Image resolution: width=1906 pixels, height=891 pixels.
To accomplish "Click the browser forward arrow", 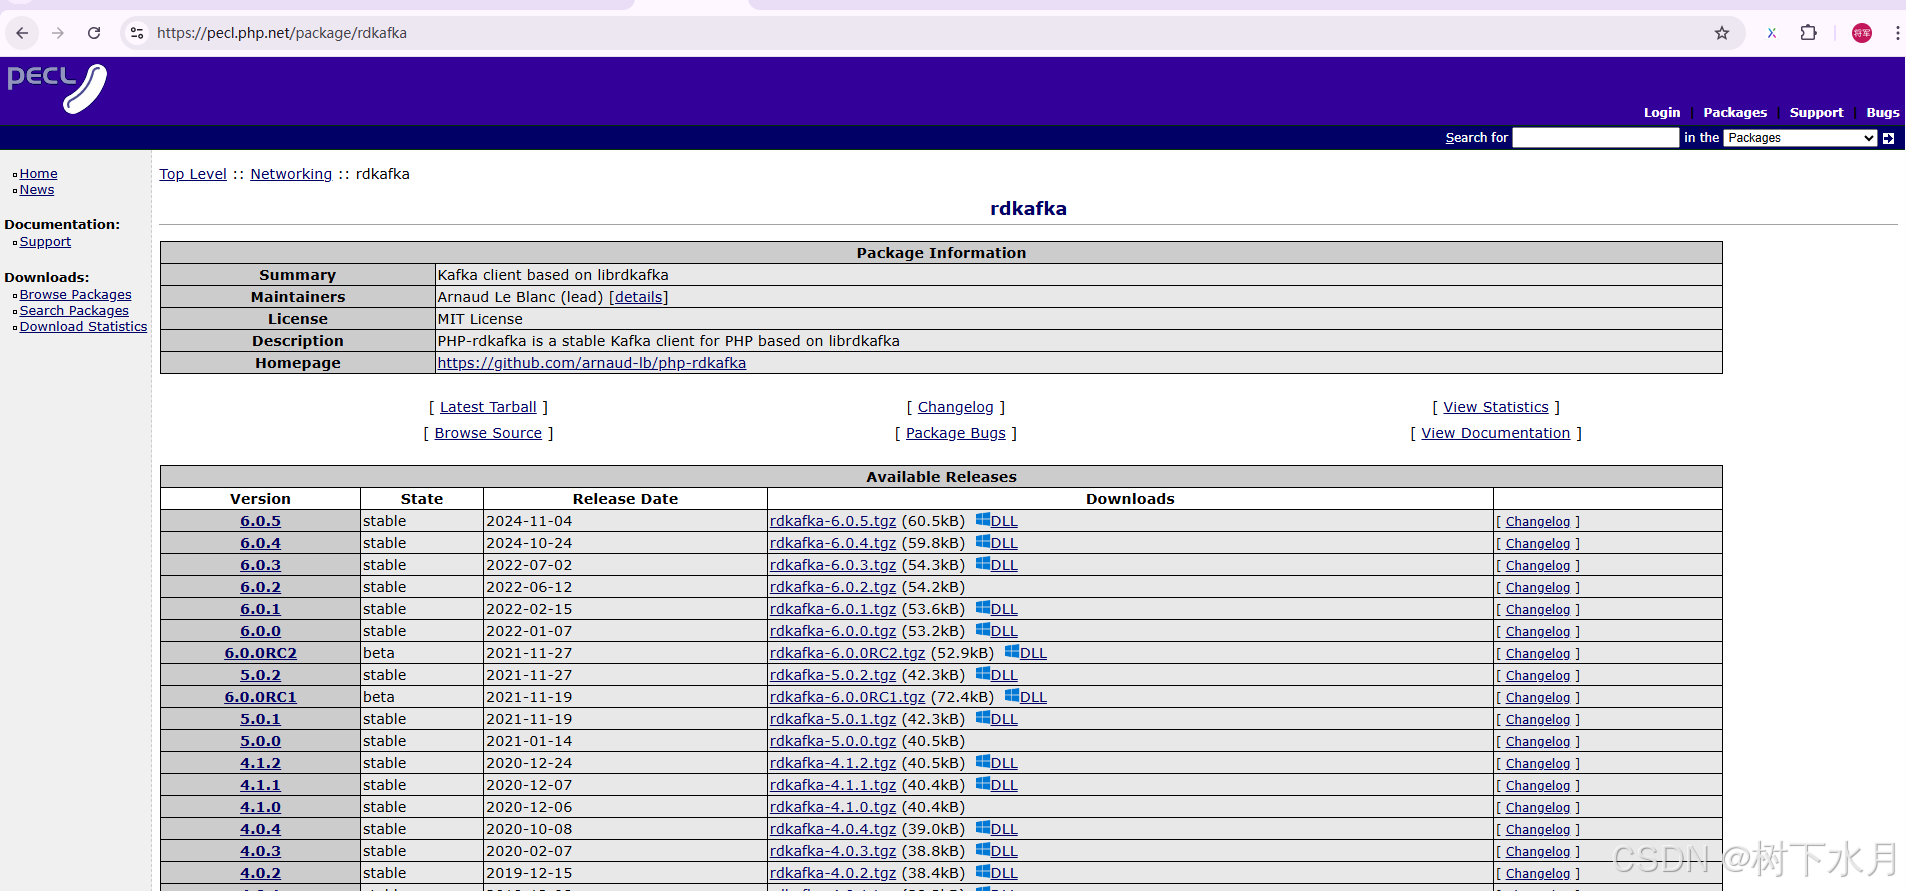I will pyautogui.click(x=58, y=33).
